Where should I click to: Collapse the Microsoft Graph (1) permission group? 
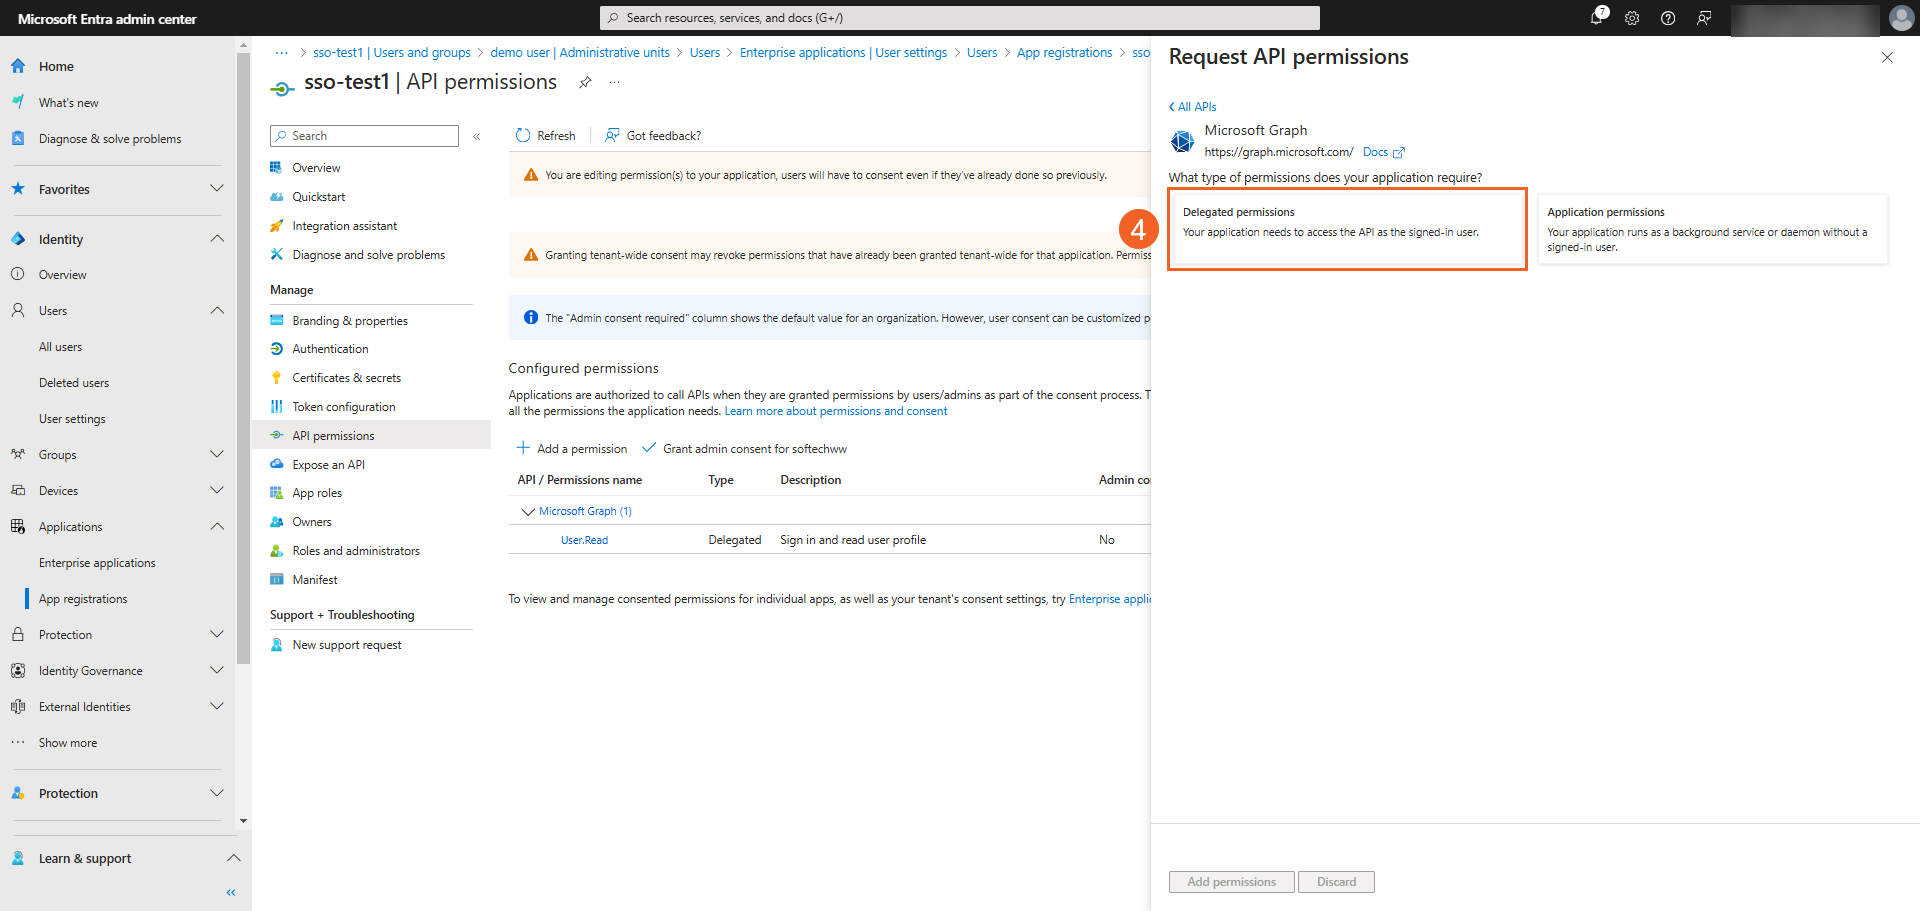528,511
